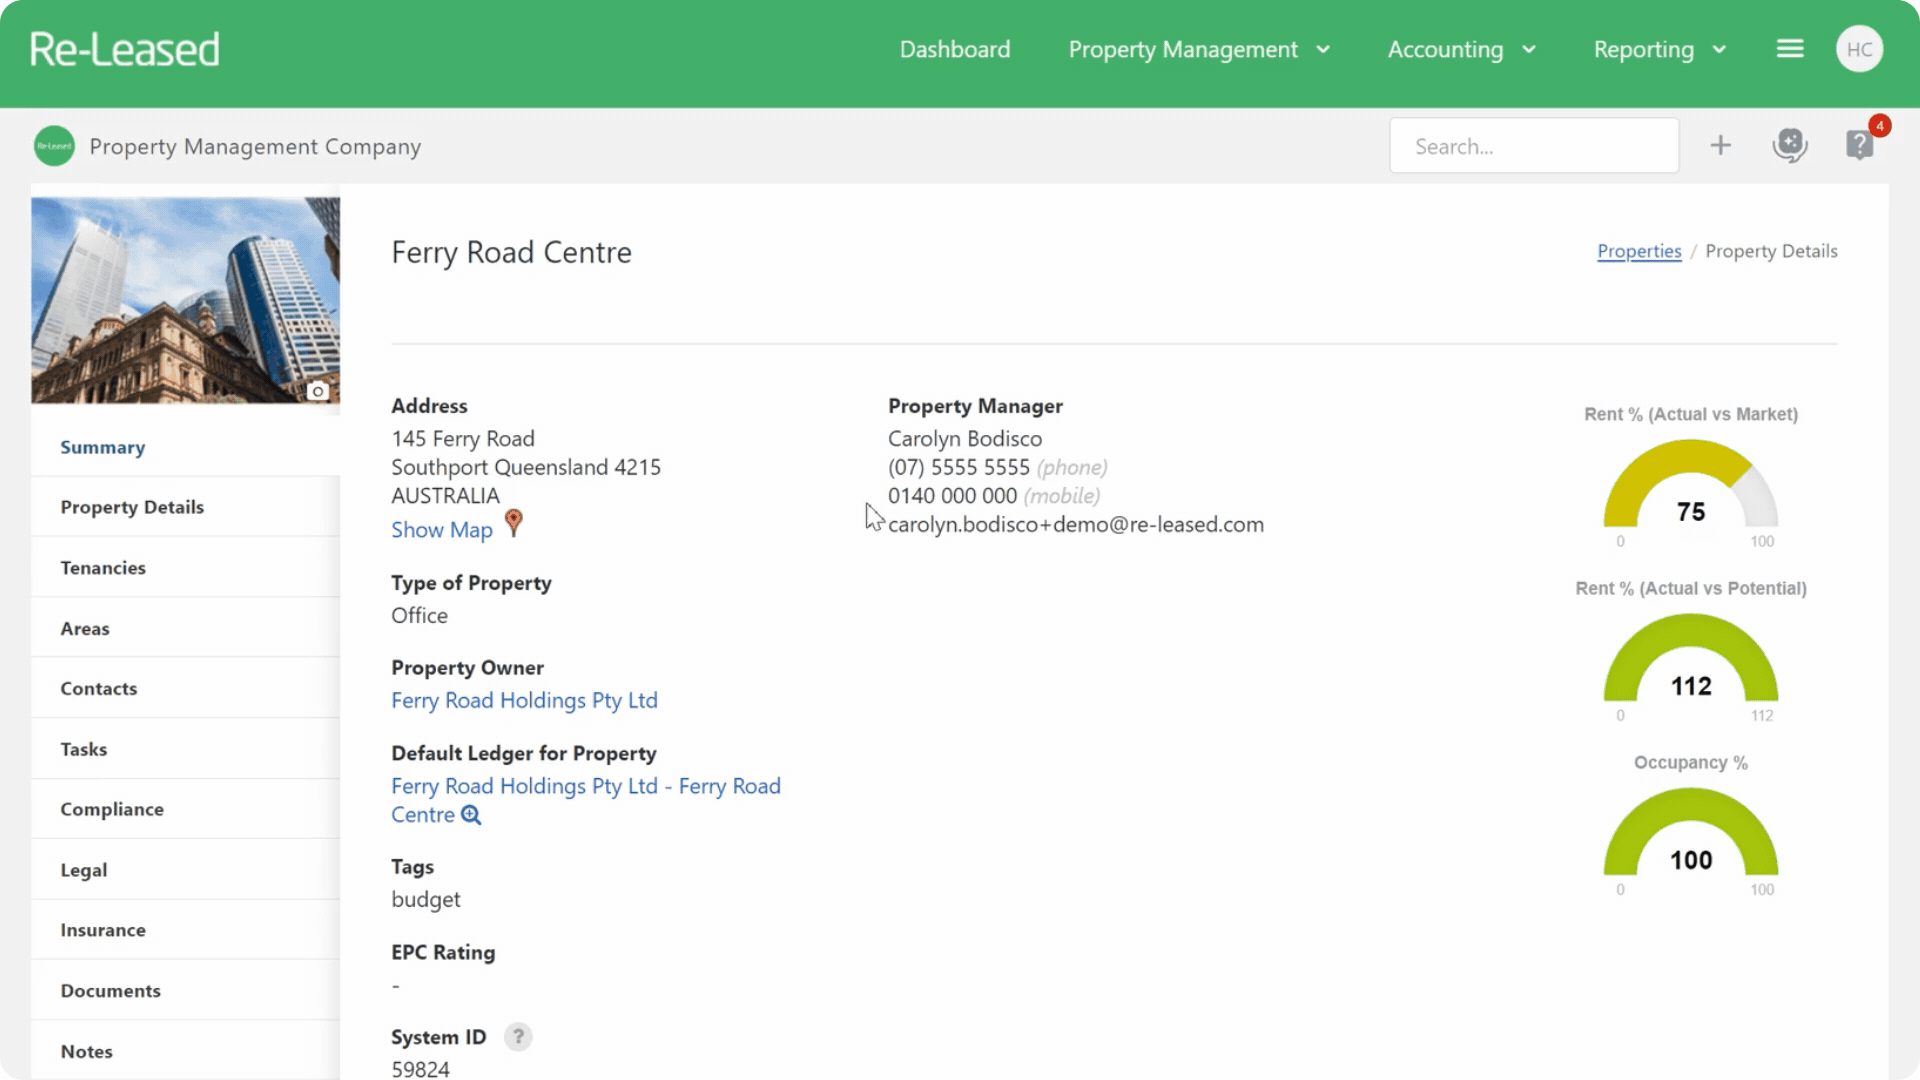Select the Property Details sidebar tab
Viewport: 1920px width, 1080px height.
186,507
